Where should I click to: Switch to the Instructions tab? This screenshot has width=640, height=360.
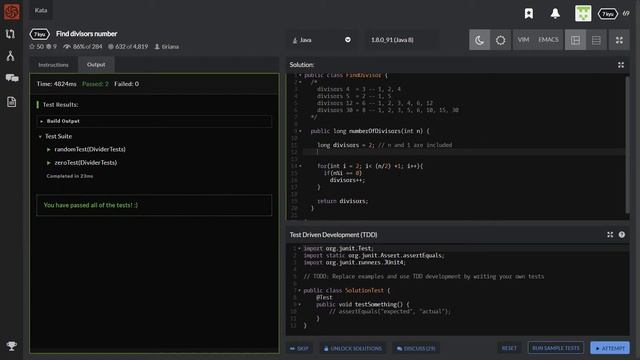click(x=53, y=65)
